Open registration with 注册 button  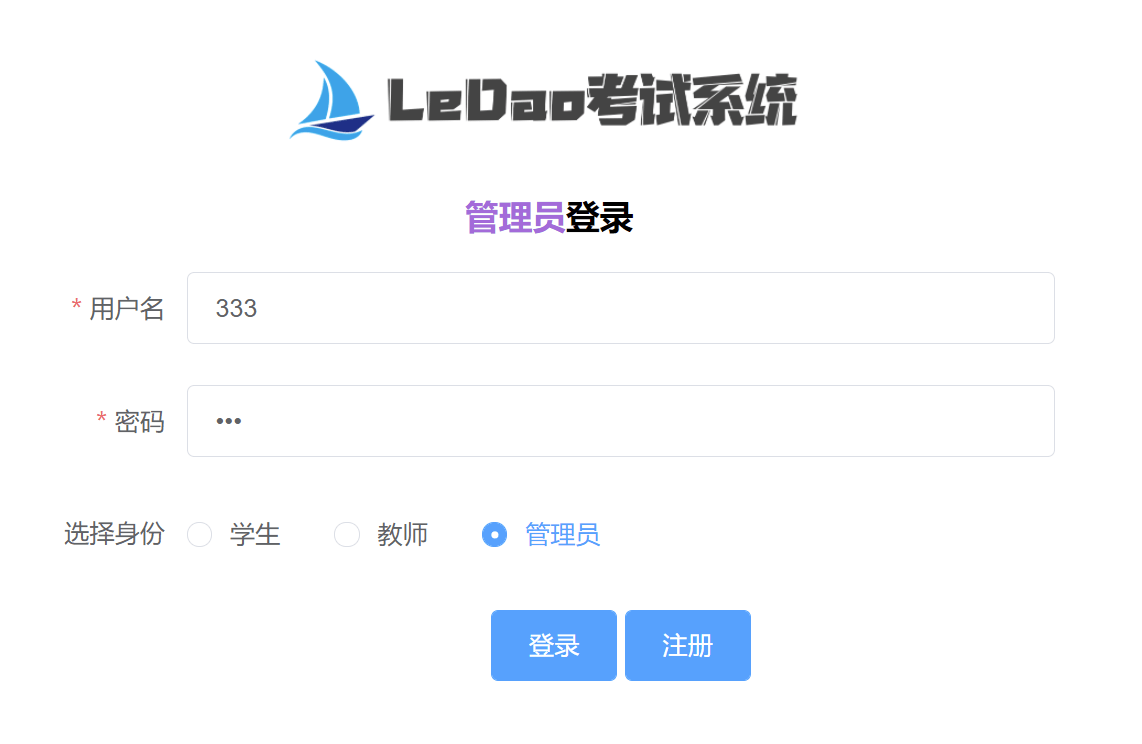pyautogui.click(x=688, y=645)
